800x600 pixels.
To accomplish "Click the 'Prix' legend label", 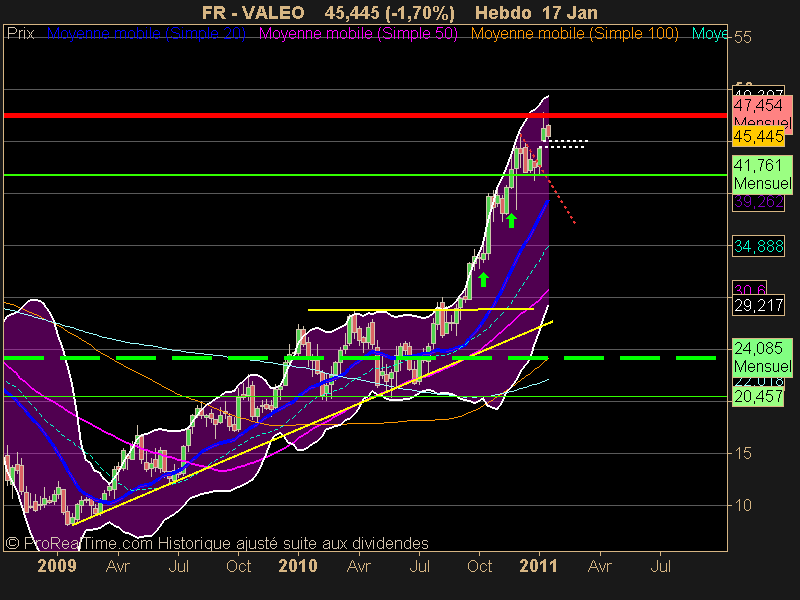I will tap(20, 34).
